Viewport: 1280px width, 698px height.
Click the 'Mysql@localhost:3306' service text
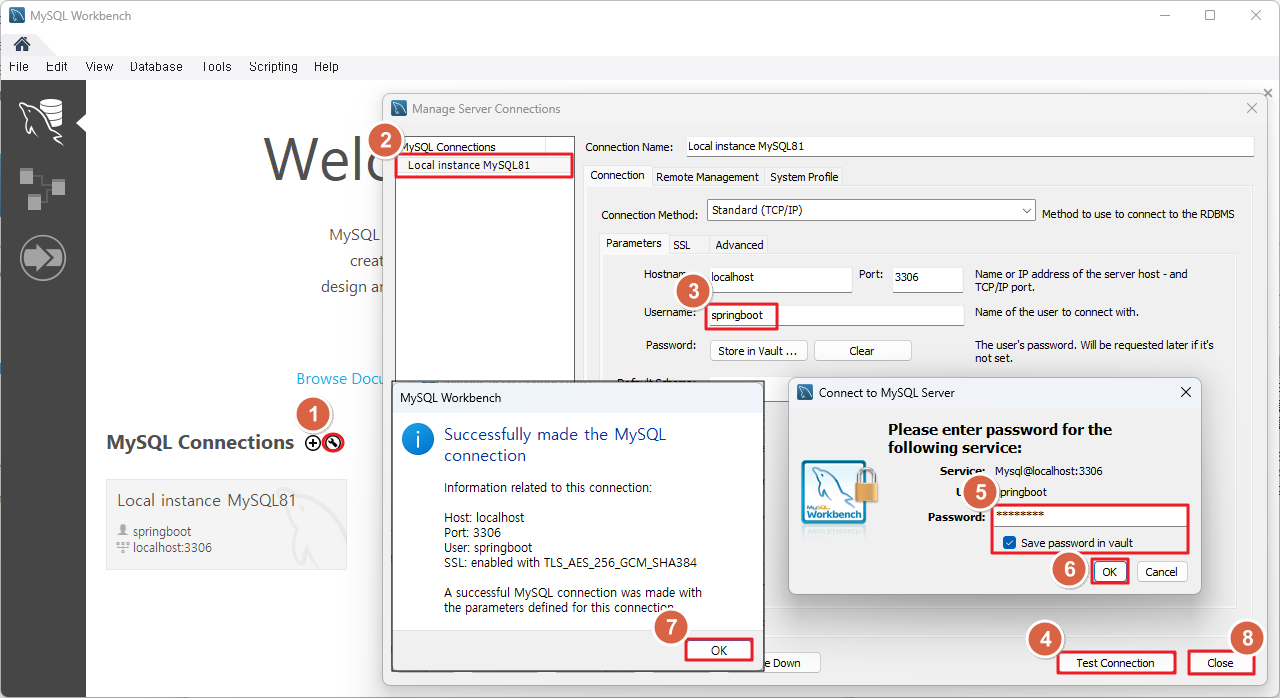1048,471
